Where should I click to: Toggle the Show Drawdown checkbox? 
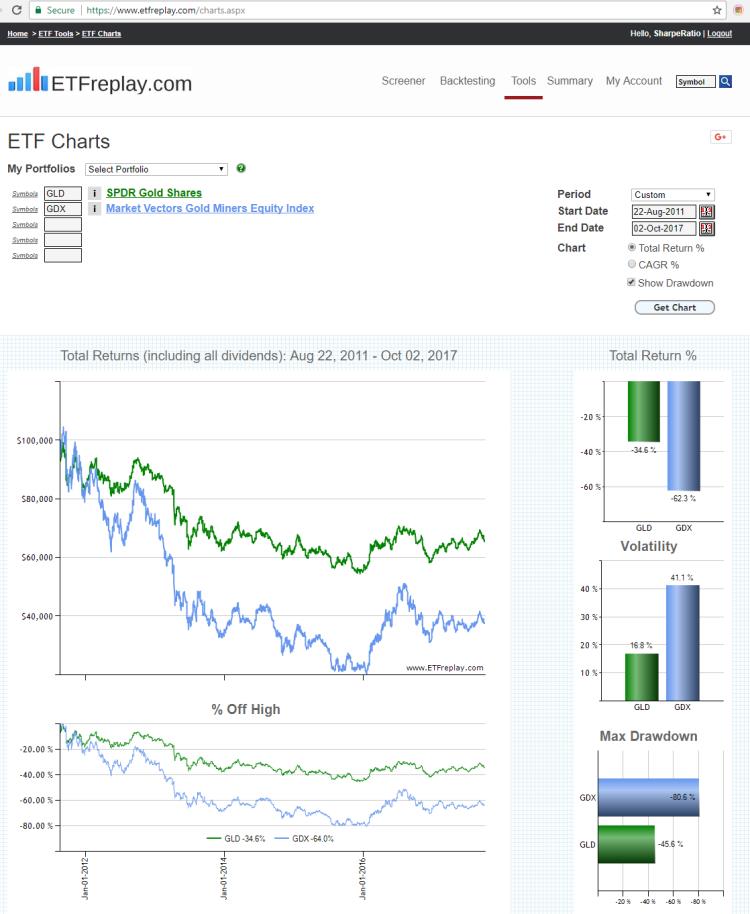[x=631, y=282]
